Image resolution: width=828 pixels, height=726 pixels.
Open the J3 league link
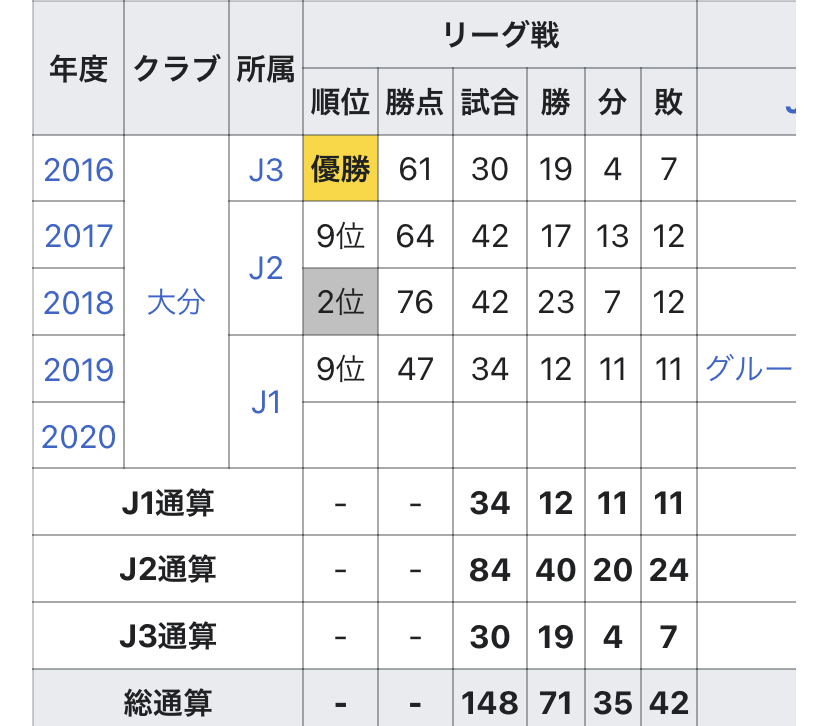(266, 169)
